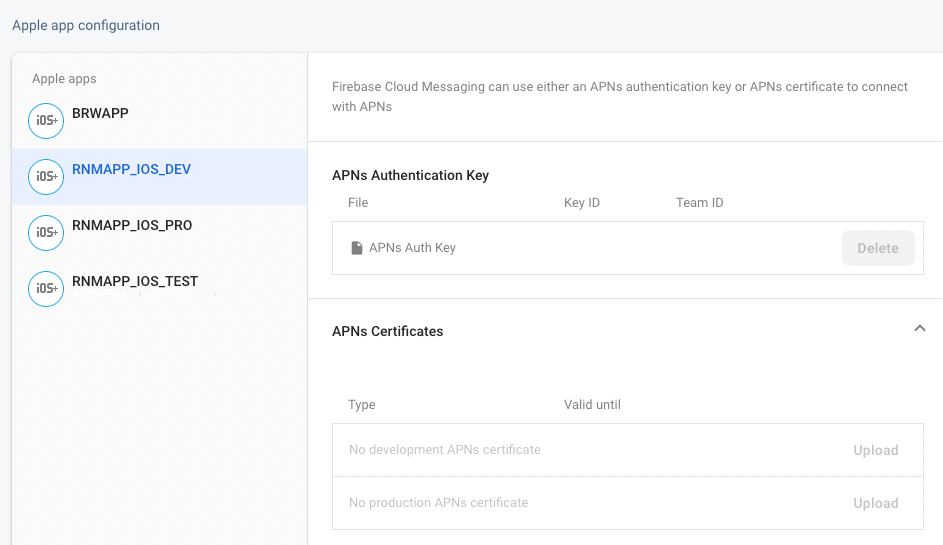Viewport: 943px width, 545px height.
Task: Click the iOS icon beside RNMAPP_IOS_TEST
Action: [46, 289]
